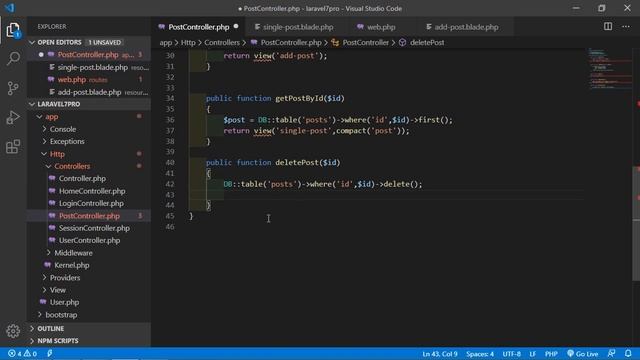Viewport: 640px width, 360px height.
Task: Click the Go Live server button
Action: pos(582,353)
